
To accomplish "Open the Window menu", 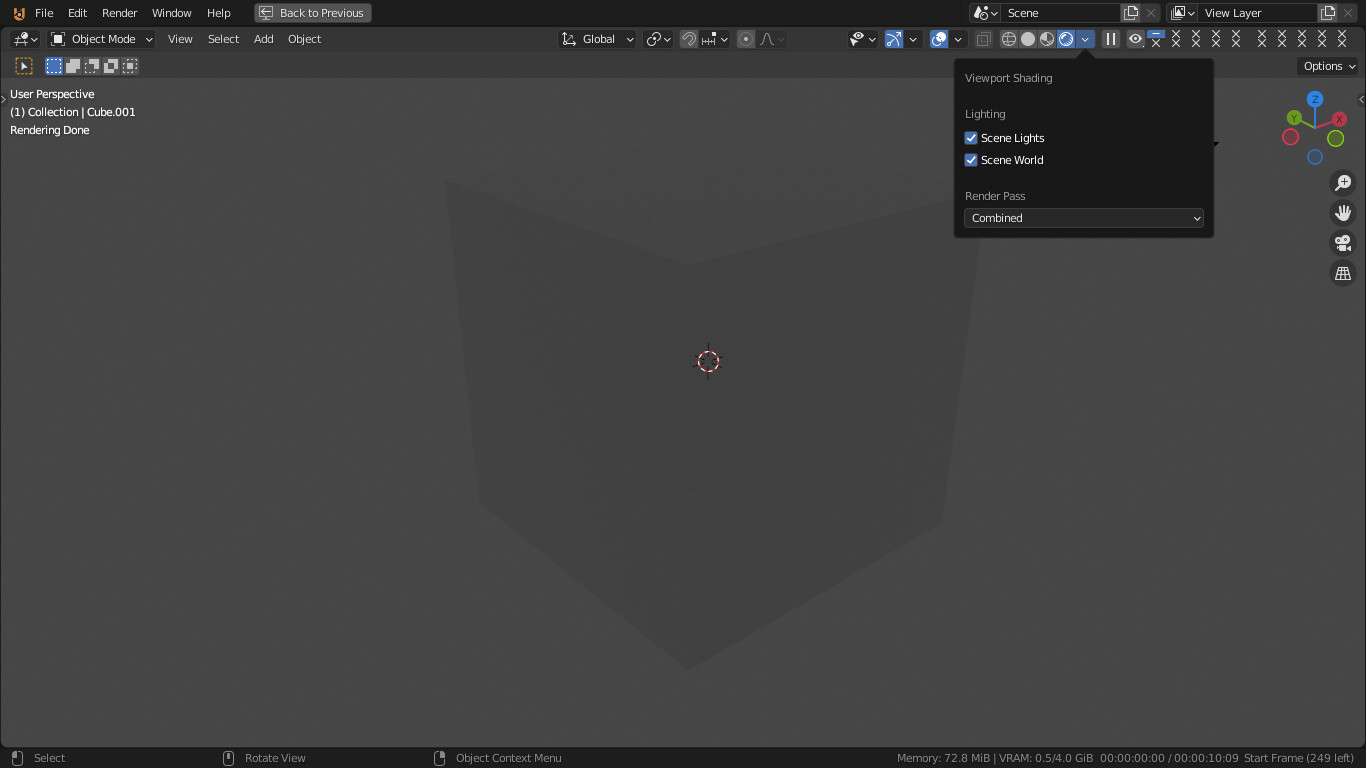I will click(172, 13).
